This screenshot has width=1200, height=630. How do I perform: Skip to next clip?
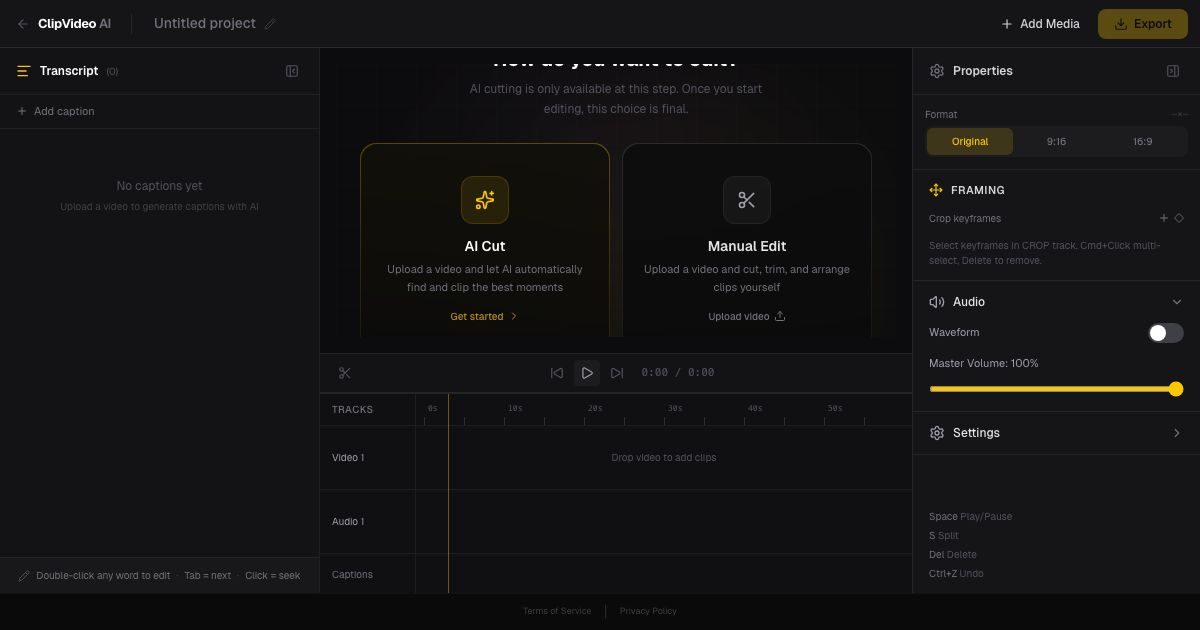pyautogui.click(x=617, y=373)
